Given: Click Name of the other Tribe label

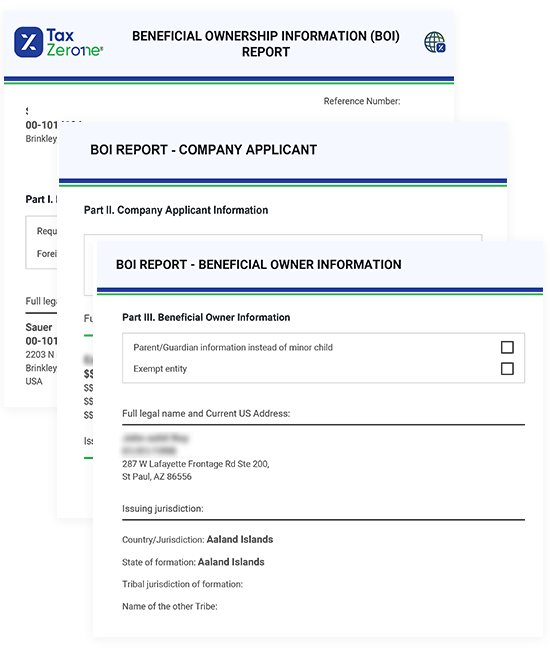Looking at the screenshot, I should 170,606.
